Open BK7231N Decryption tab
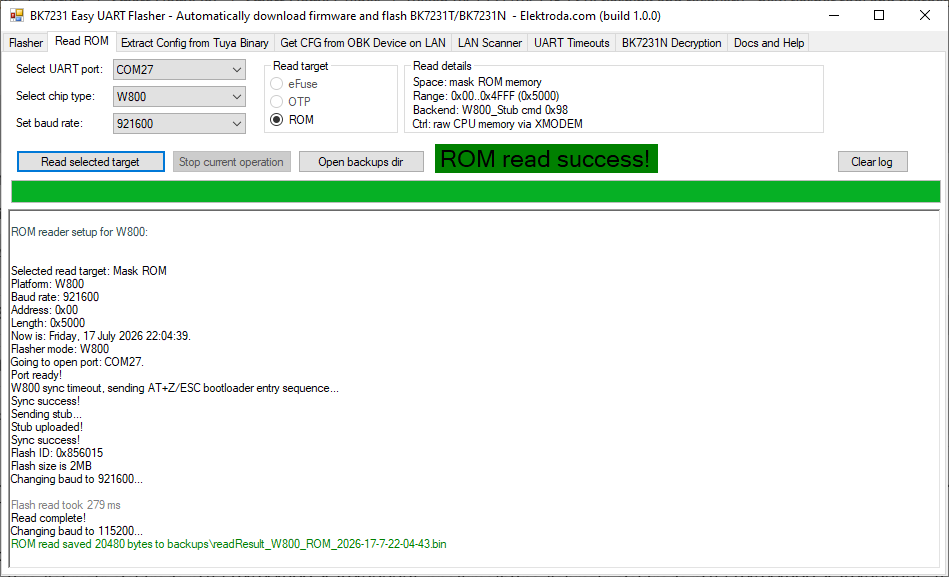The image size is (949, 577). [x=671, y=43]
